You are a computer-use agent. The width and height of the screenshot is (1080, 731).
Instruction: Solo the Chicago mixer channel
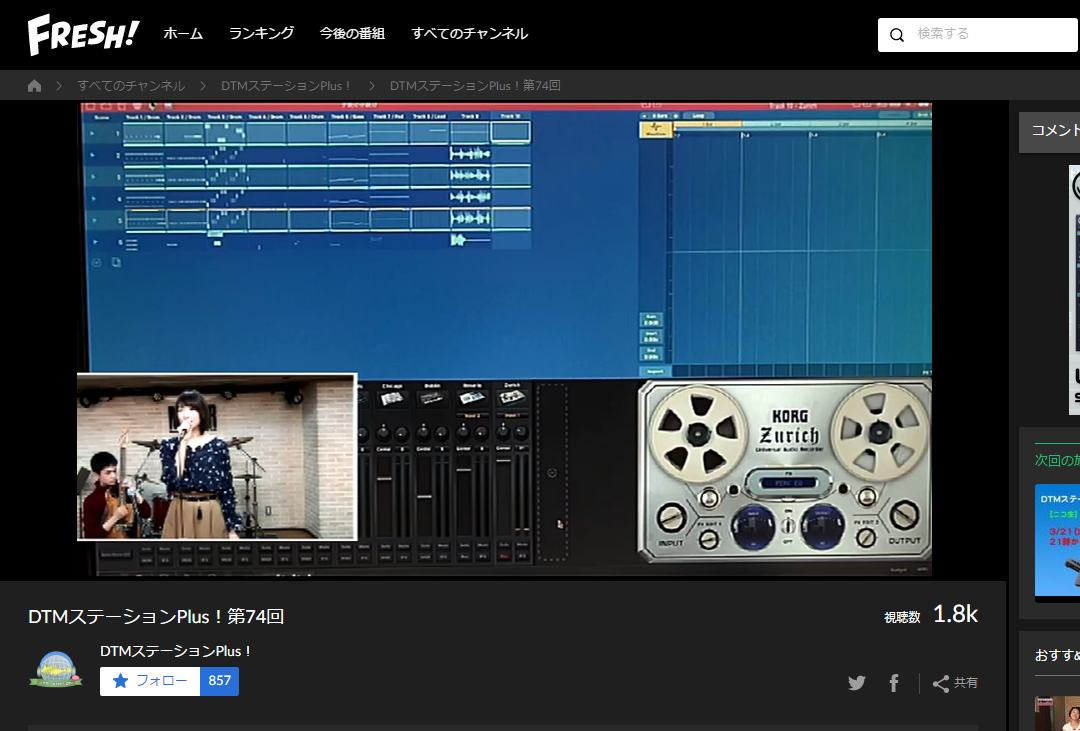pos(386,547)
